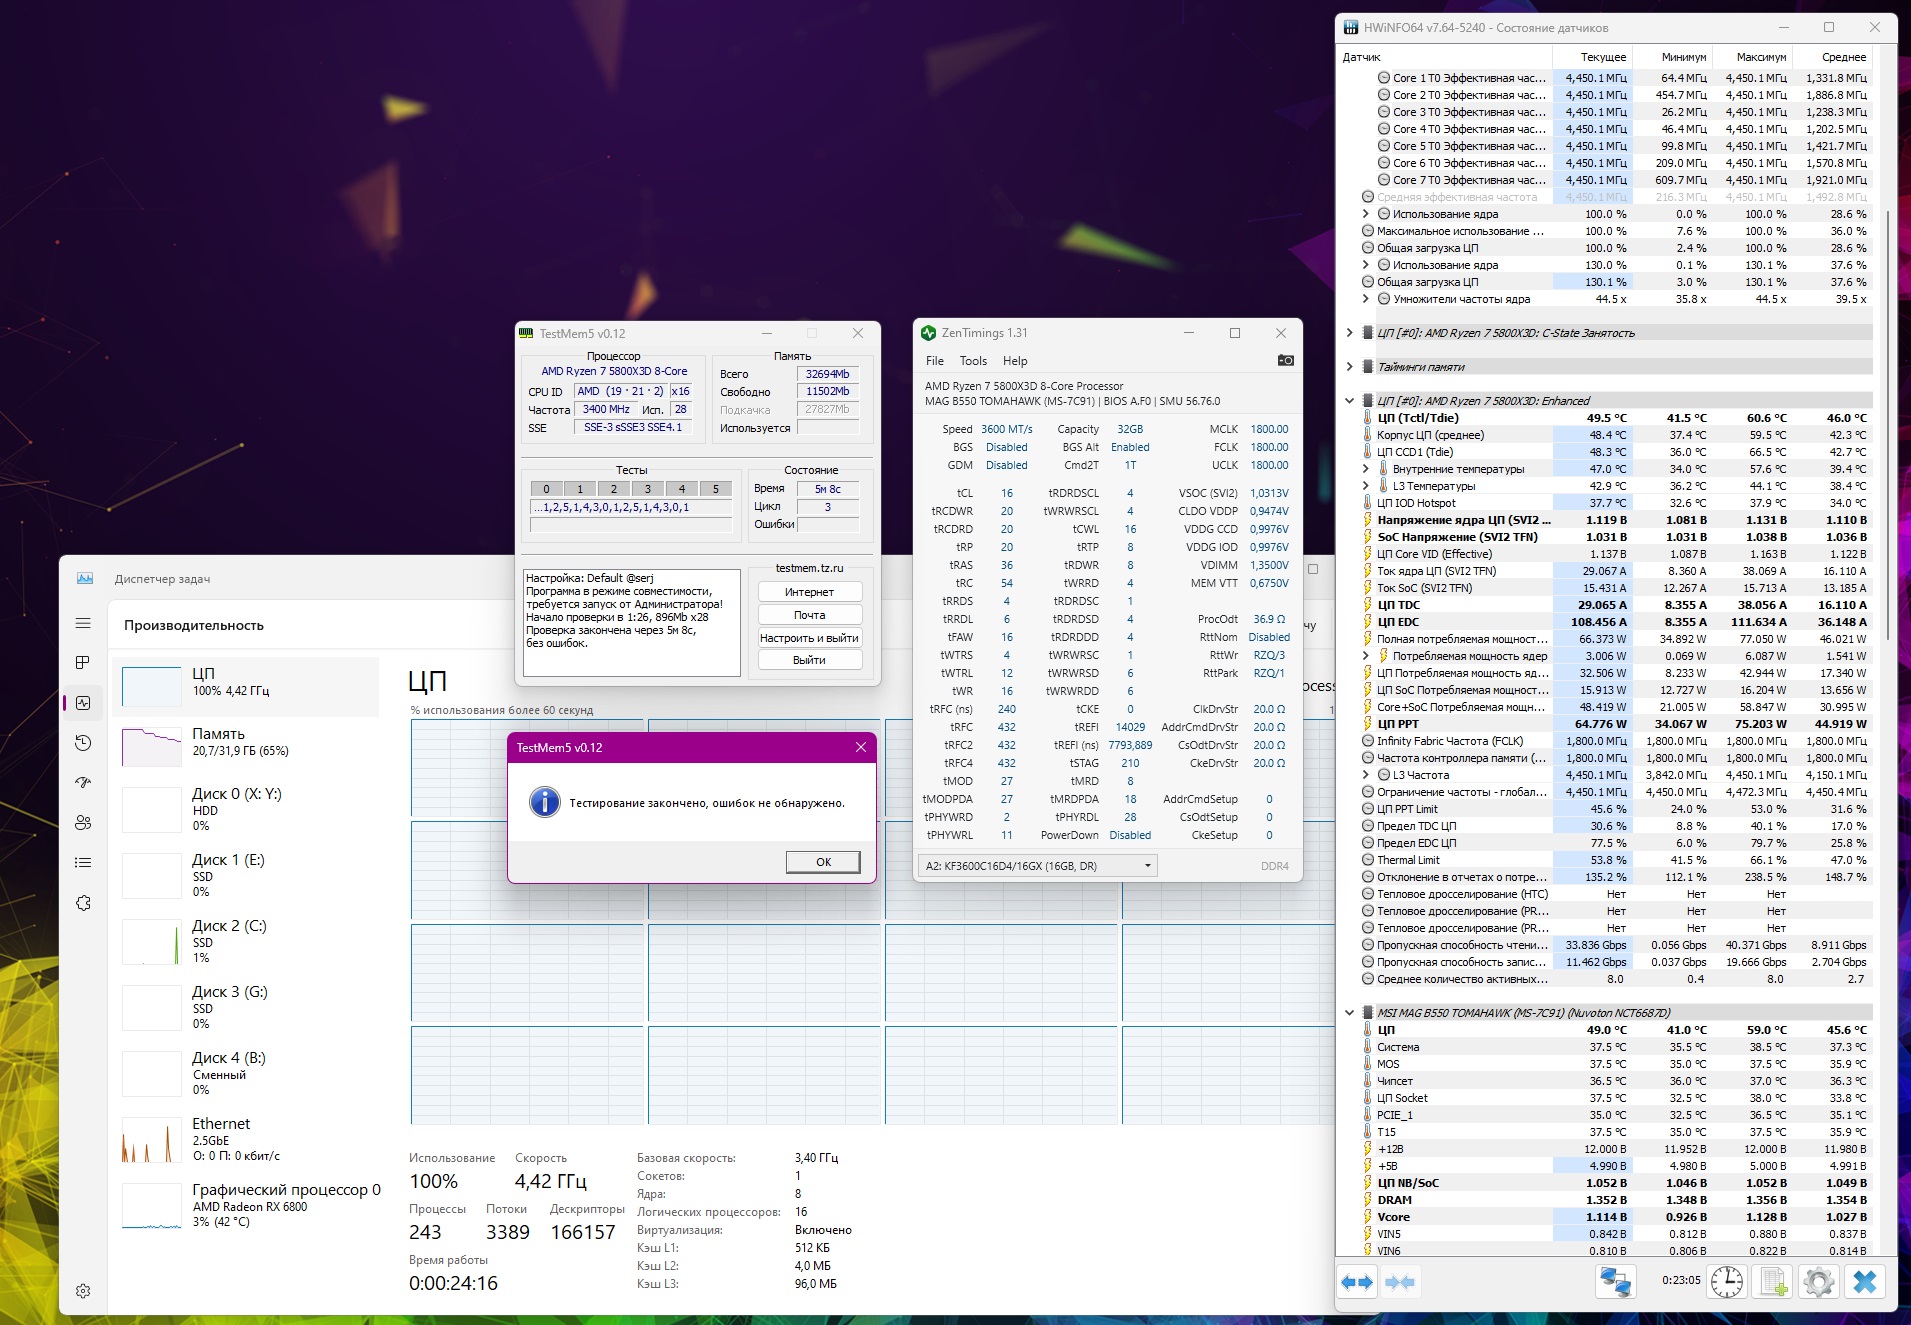
Task: Select Ethernet performance item in Task Manager
Action: tap(248, 1139)
